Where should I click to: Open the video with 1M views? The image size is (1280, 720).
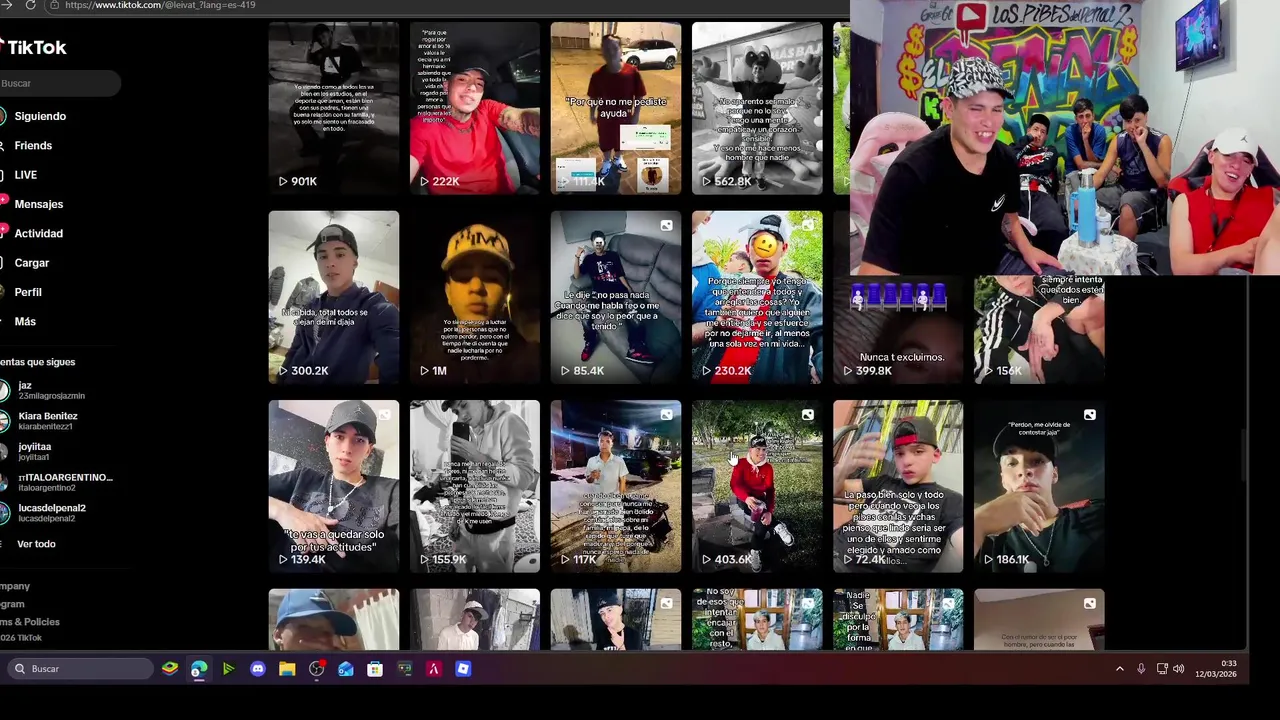click(474, 297)
